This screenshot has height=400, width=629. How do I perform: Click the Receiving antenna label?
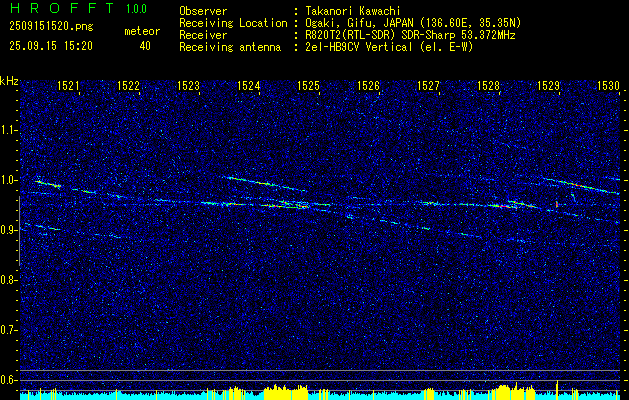click(x=230, y=47)
